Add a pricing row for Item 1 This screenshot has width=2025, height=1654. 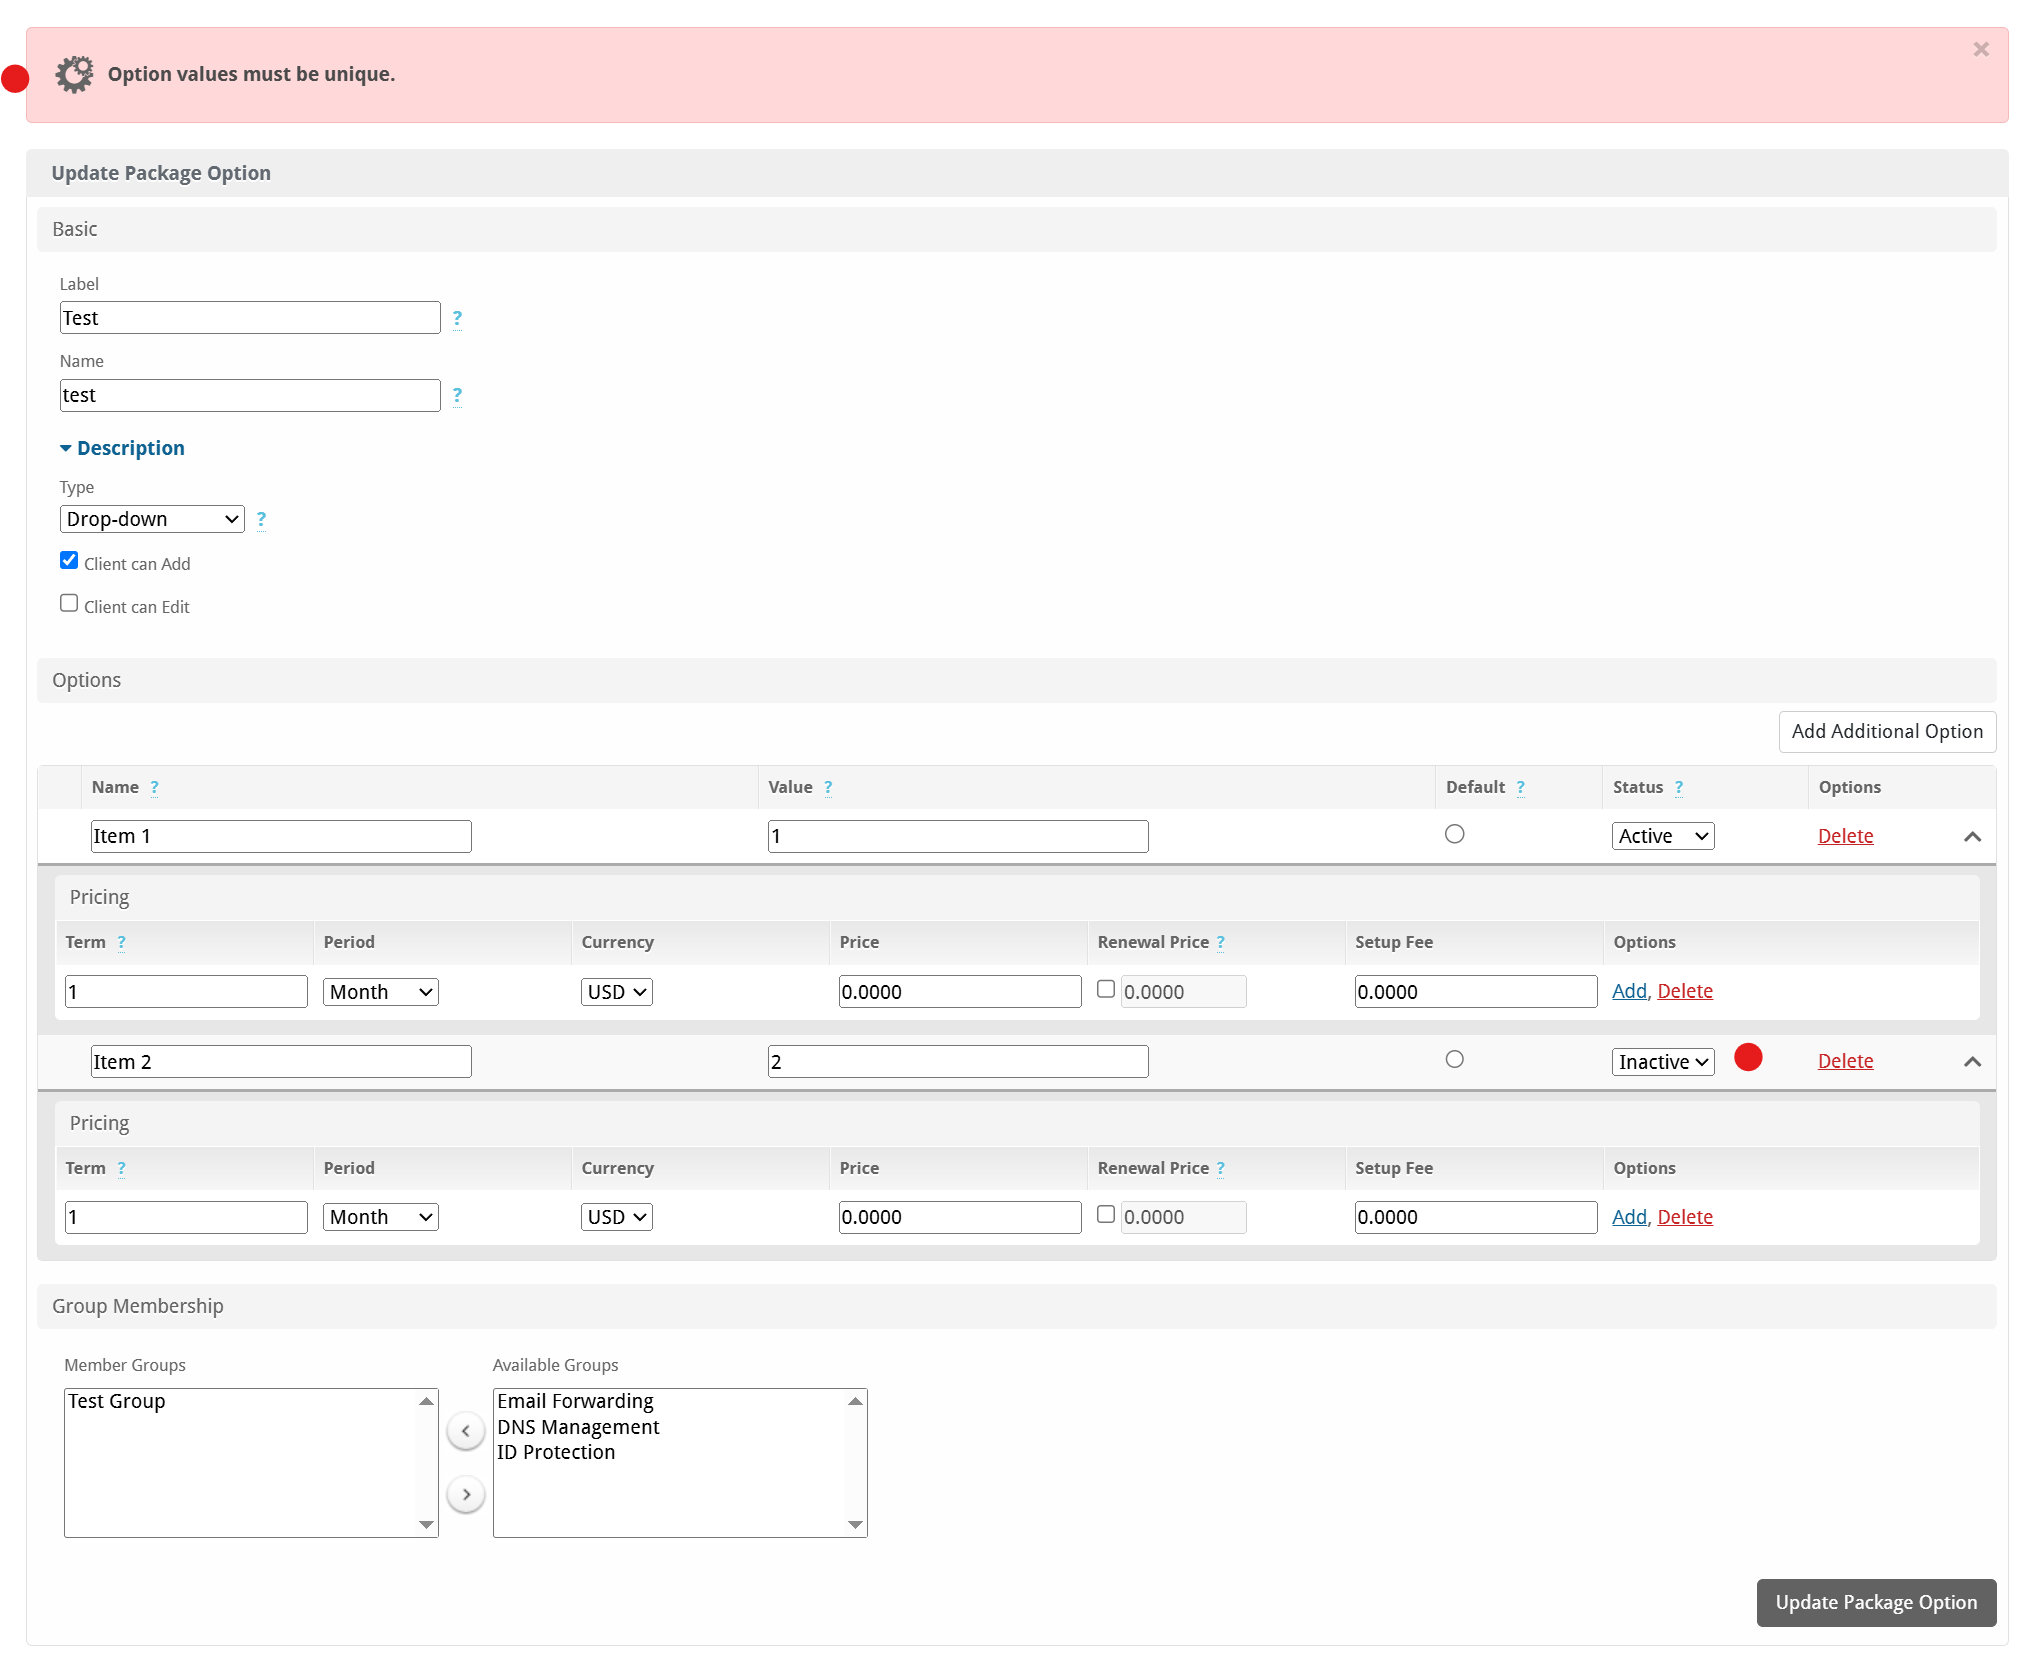(x=1629, y=991)
